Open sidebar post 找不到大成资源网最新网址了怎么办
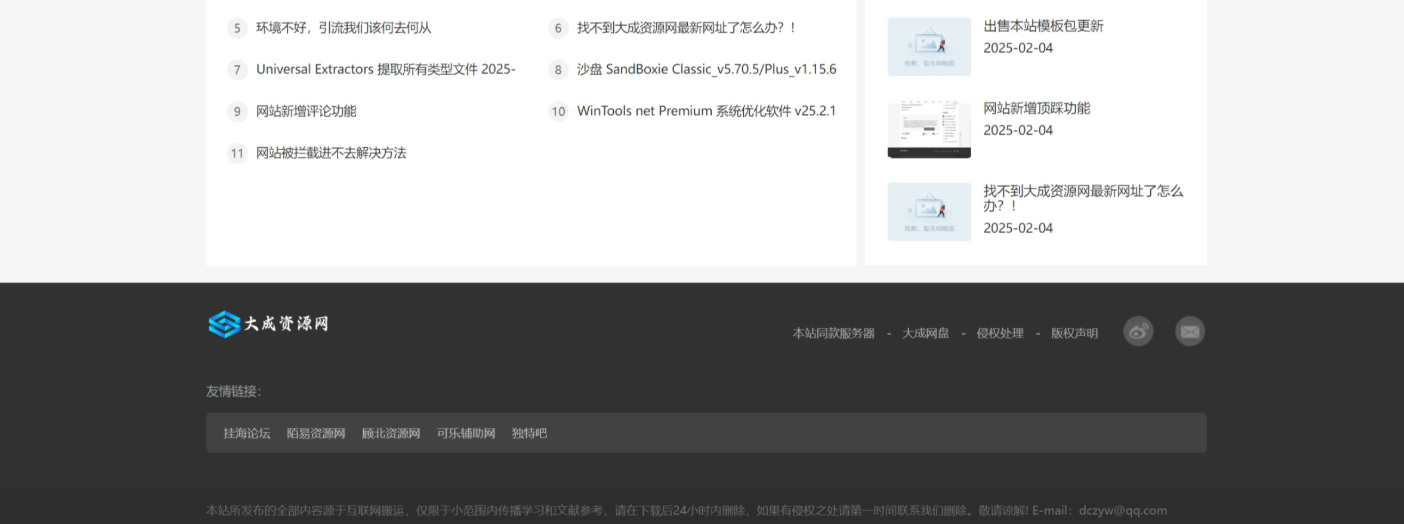The width and height of the screenshot is (1404, 524). (x=1083, y=198)
